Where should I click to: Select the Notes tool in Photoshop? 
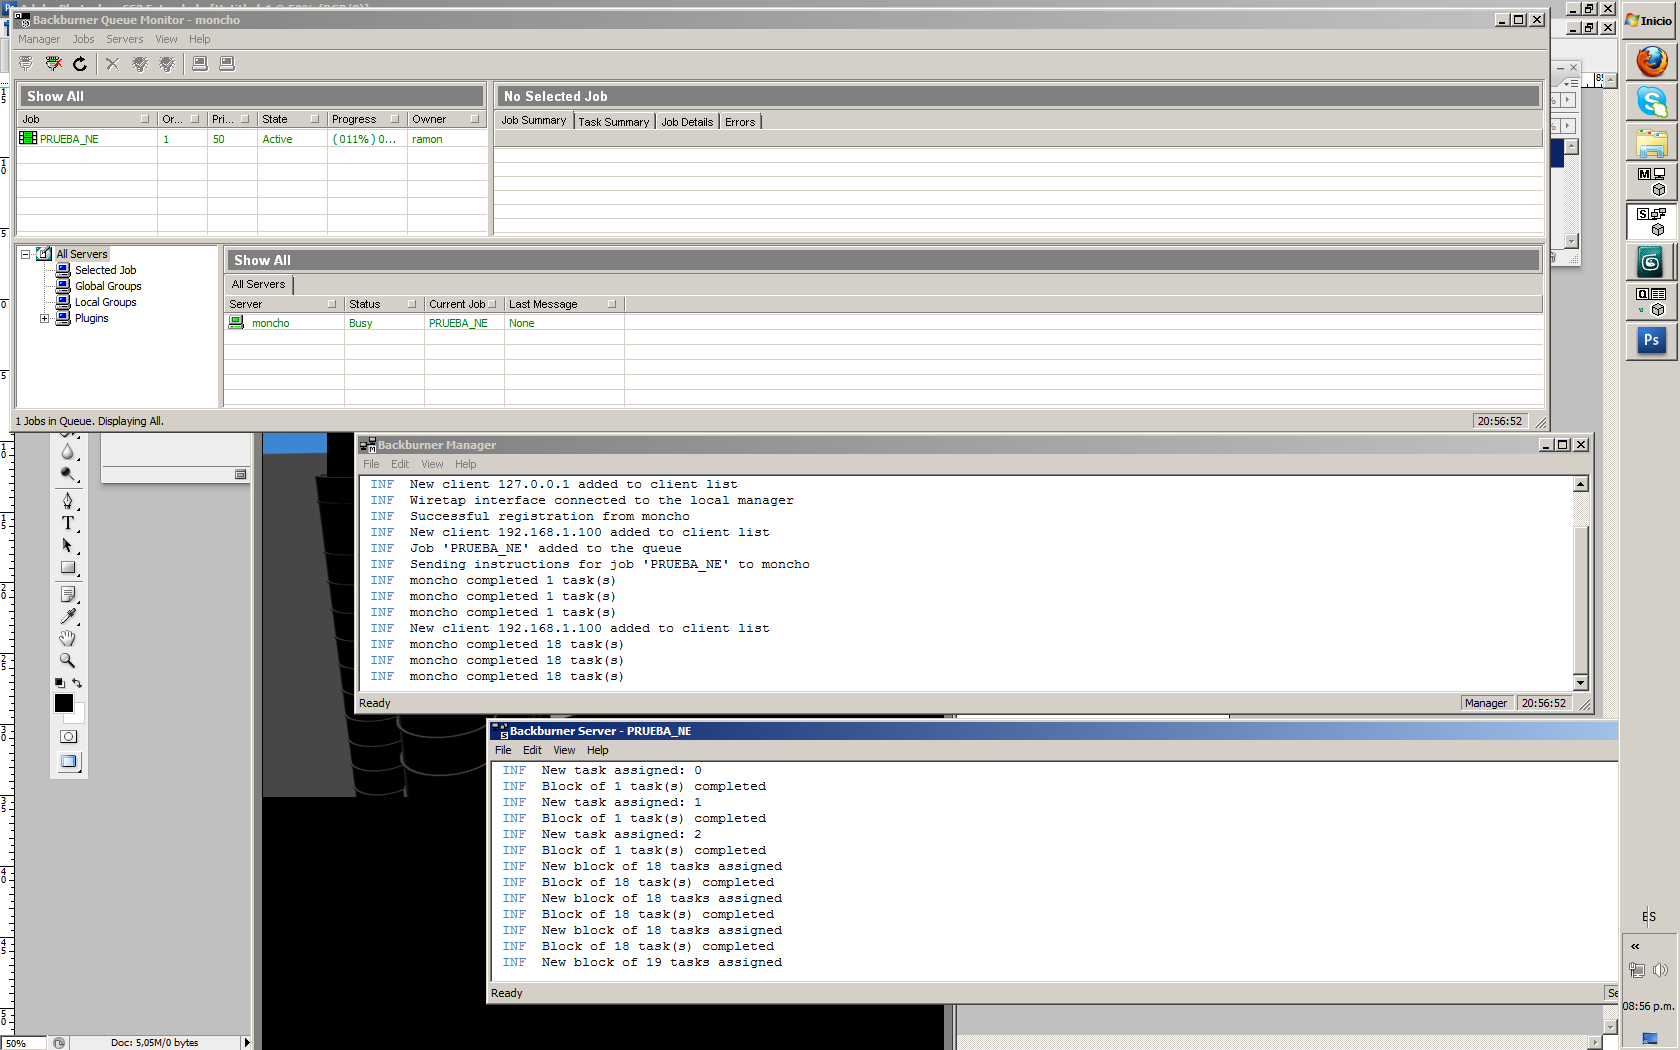[68, 595]
